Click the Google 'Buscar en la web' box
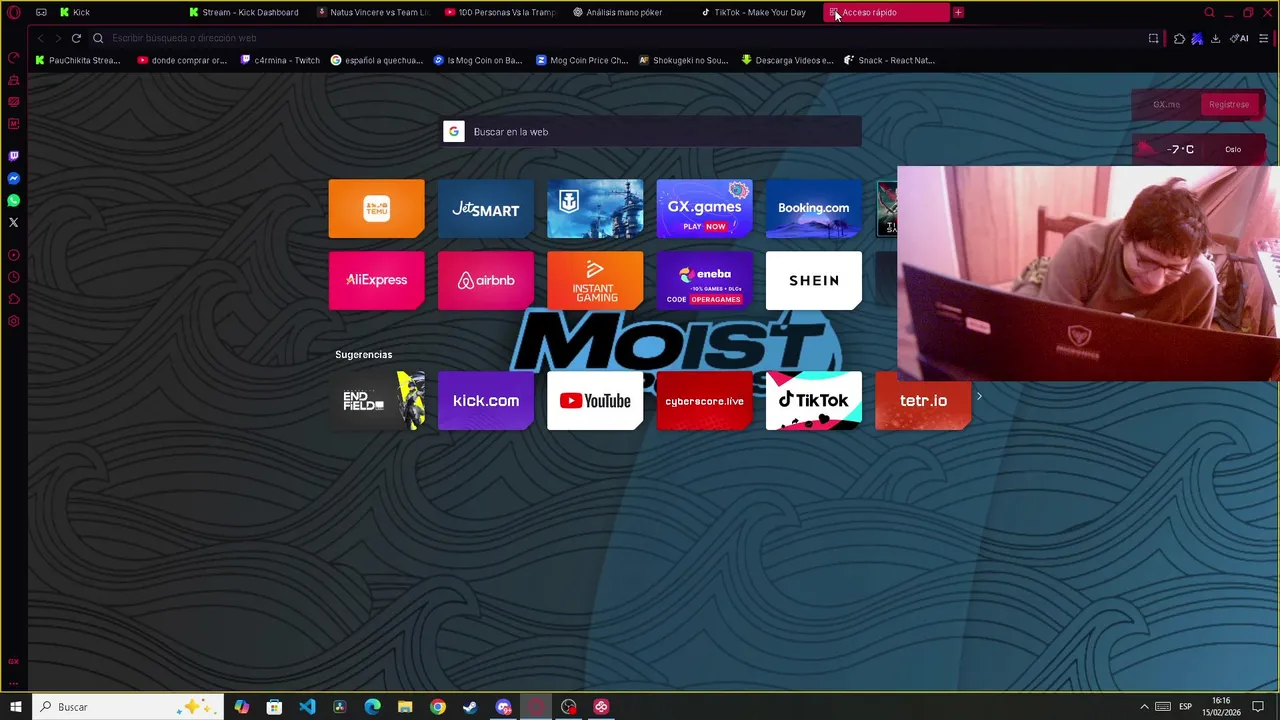 (652, 131)
